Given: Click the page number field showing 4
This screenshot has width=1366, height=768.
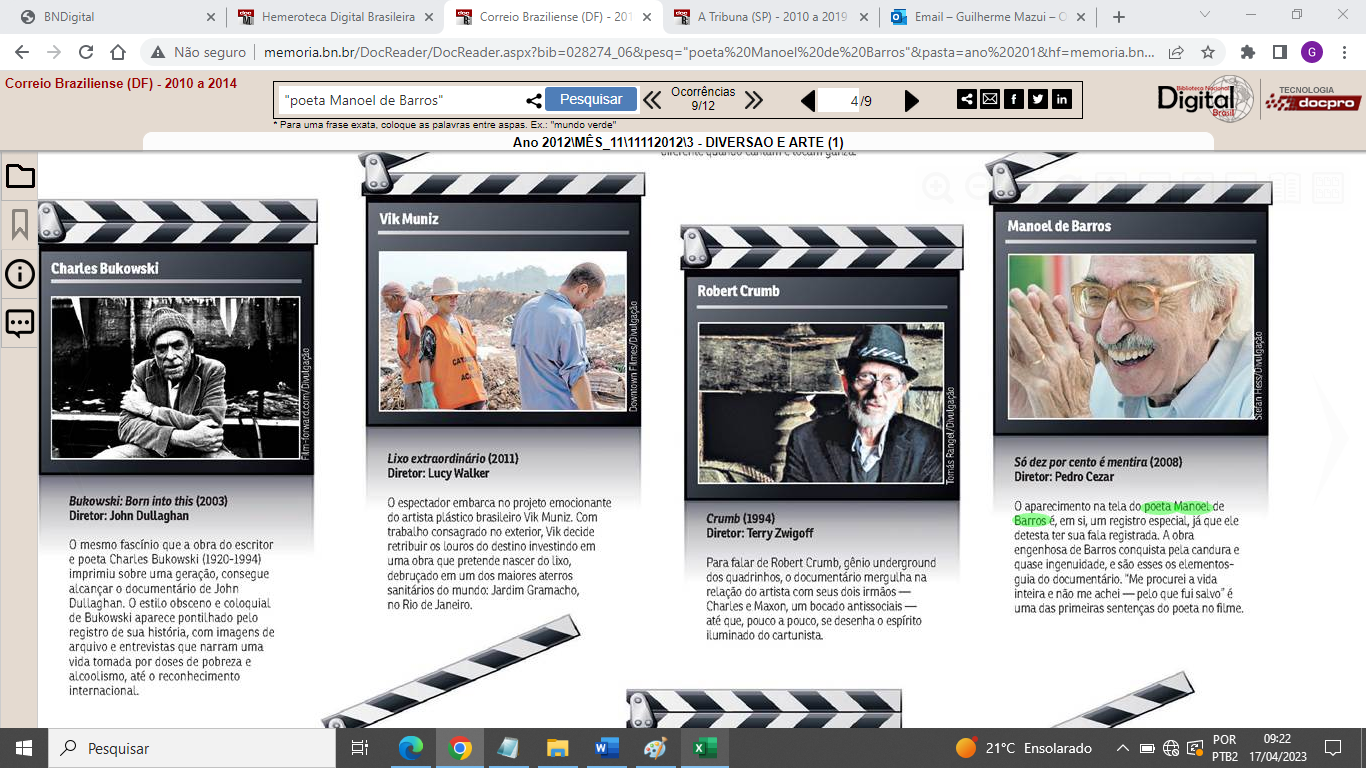Looking at the screenshot, I should pyautogui.click(x=839, y=100).
